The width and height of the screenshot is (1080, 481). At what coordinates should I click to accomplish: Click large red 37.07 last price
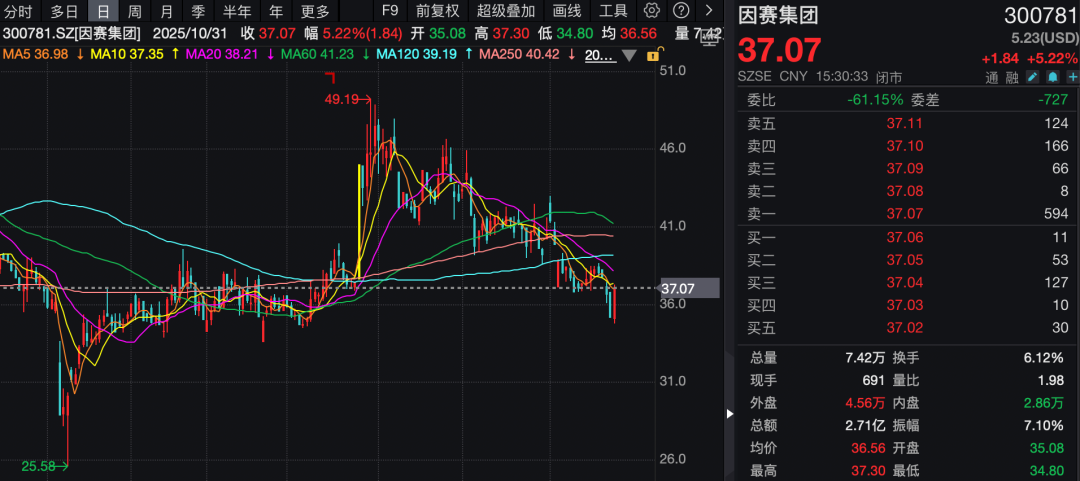780,50
